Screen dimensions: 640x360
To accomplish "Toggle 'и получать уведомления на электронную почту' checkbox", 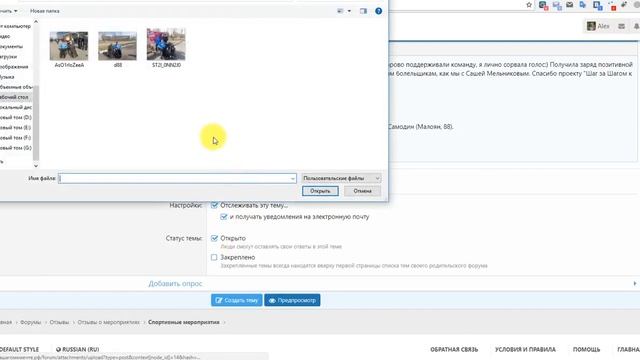I will pyautogui.click(x=224, y=217).
